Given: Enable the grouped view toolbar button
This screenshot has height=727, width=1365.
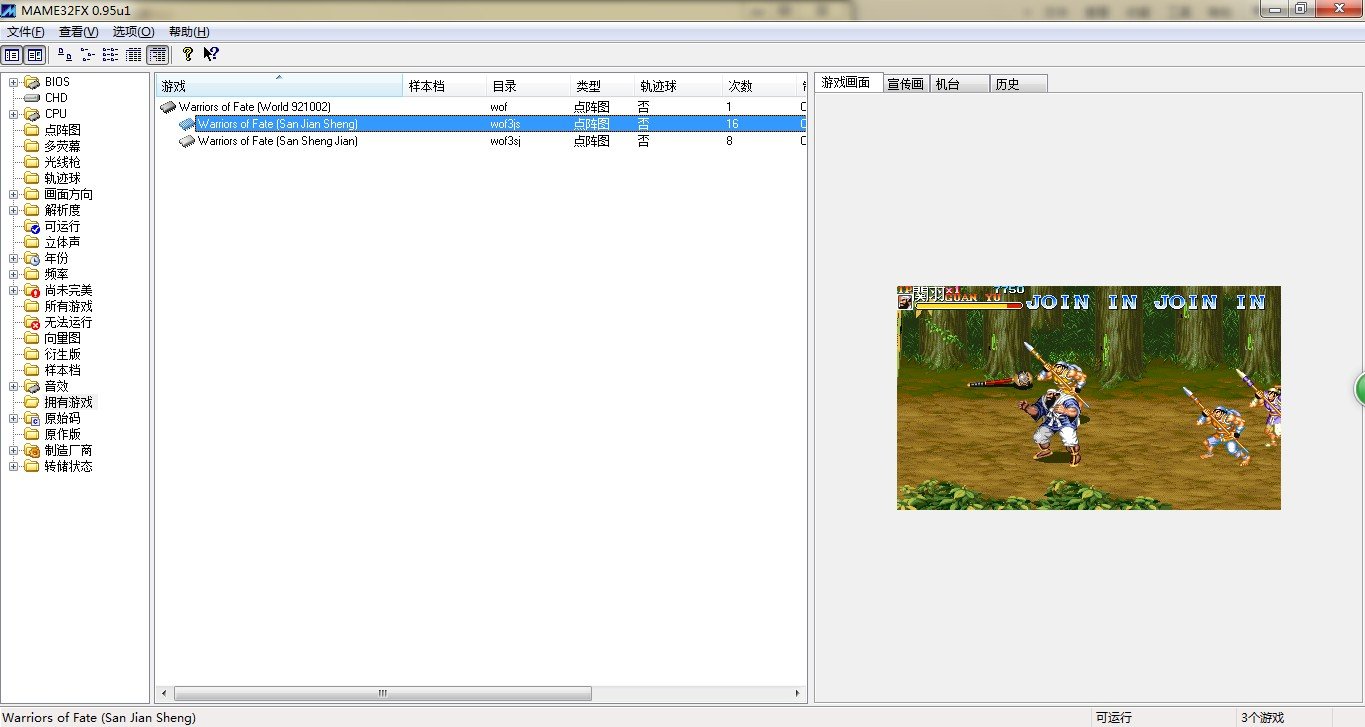Looking at the screenshot, I should click(157, 55).
